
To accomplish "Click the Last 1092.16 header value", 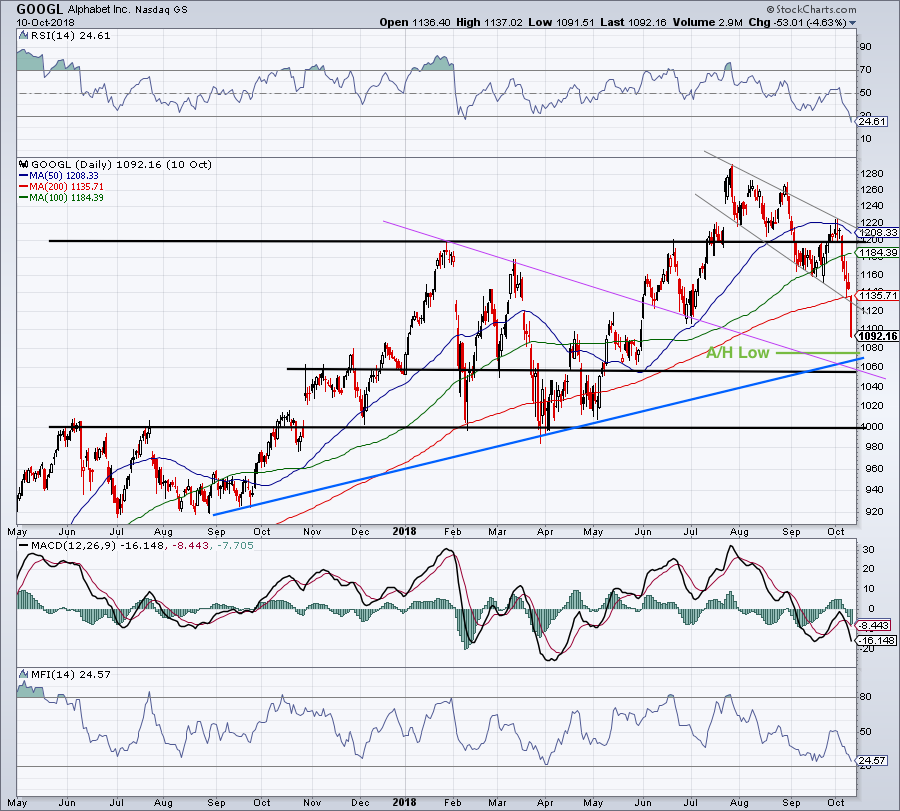I will pyautogui.click(x=633, y=22).
